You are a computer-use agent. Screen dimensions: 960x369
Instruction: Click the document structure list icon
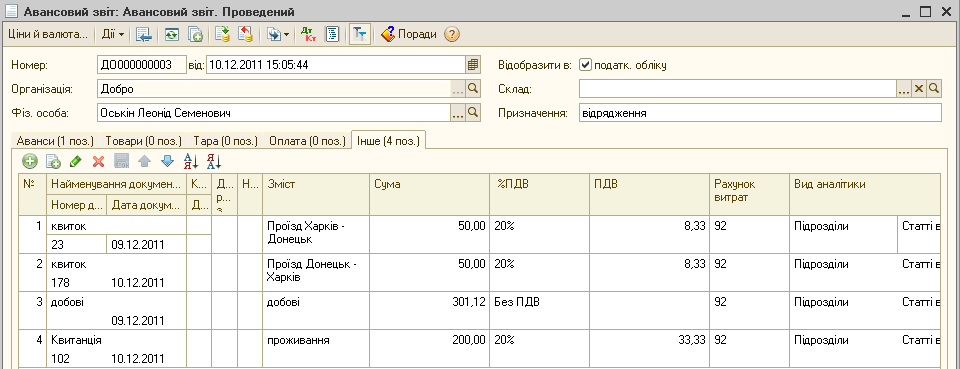click(332, 34)
